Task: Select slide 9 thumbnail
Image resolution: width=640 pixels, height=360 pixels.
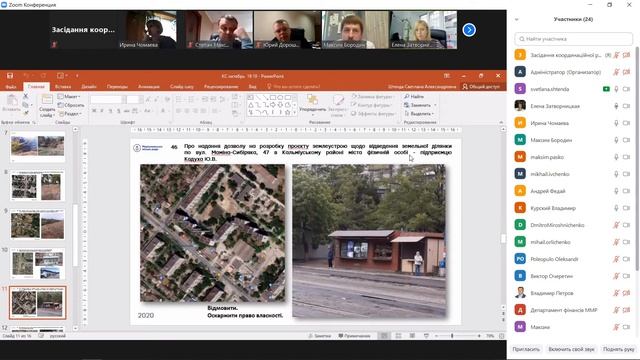Action: point(37,224)
